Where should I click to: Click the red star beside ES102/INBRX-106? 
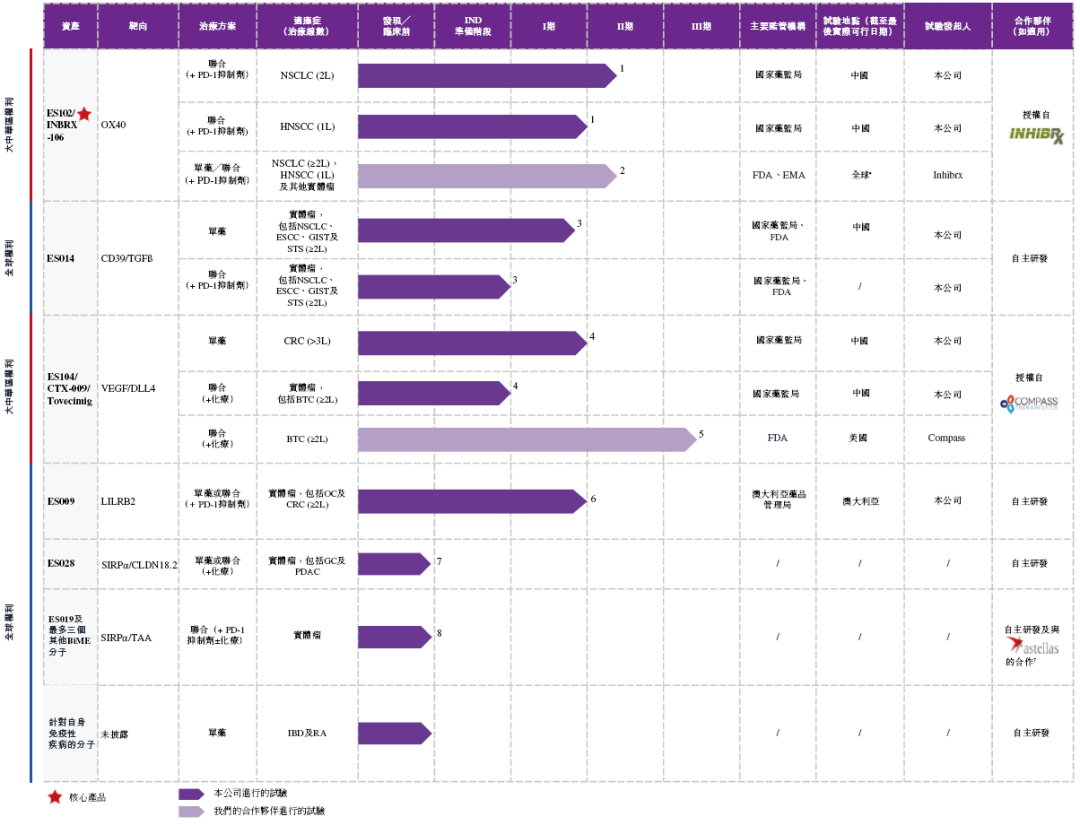(x=84, y=114)
